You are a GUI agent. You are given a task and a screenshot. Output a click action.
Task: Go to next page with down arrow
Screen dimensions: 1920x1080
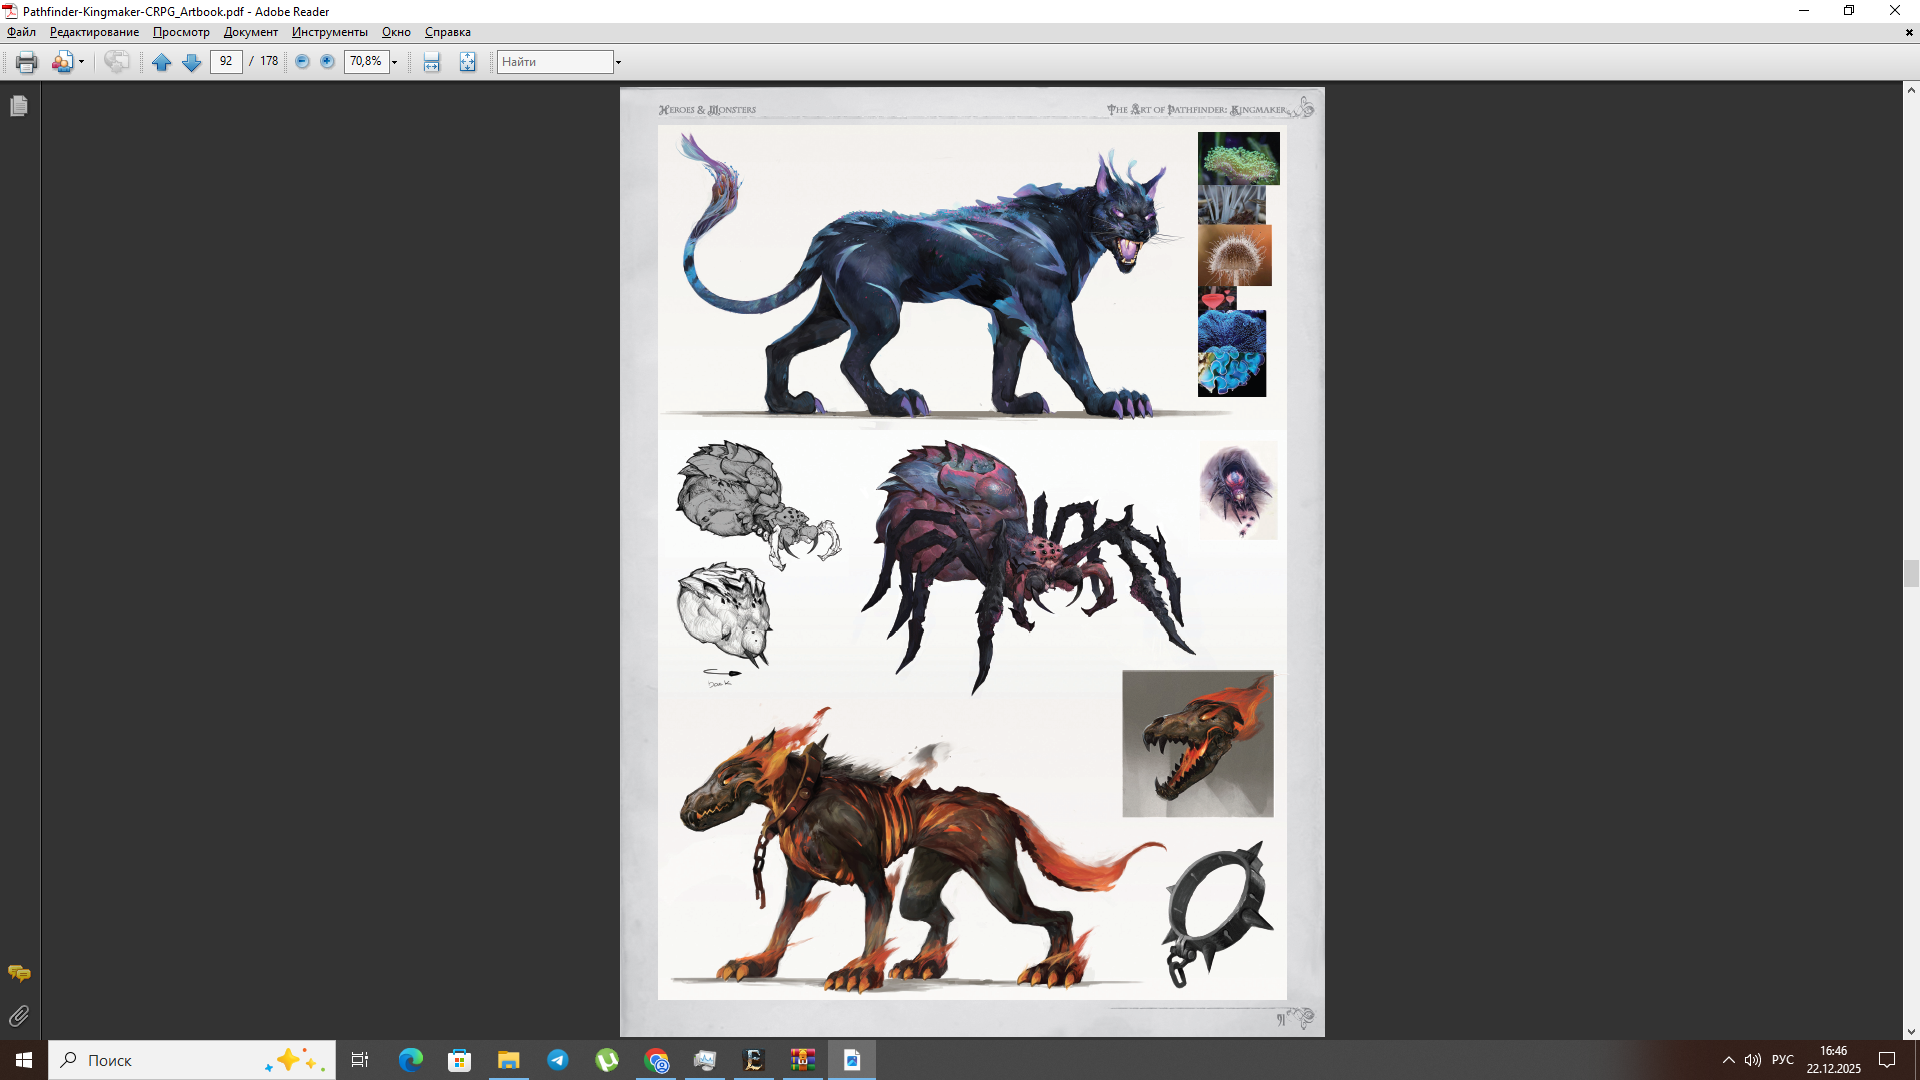click(x=192, y=62)
